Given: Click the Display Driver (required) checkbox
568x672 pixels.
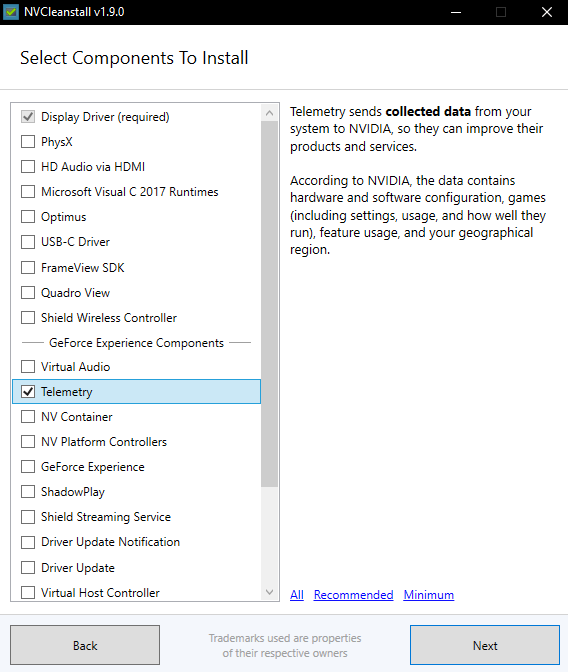Looking at the screenshot, I should click(28, 117).
